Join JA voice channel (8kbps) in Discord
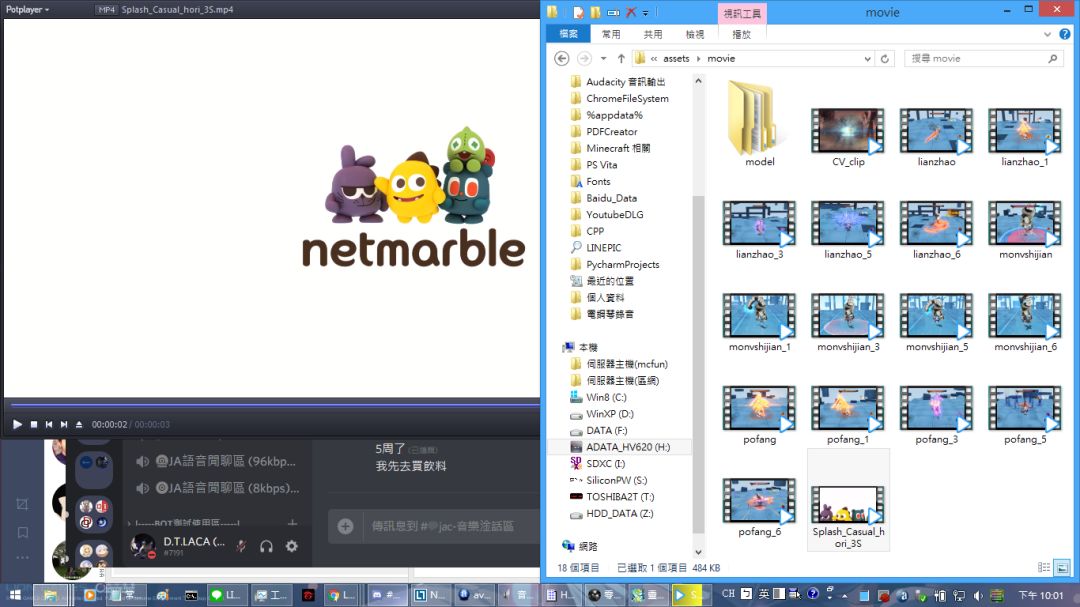The image size is (1080, 607). coord(217,488)
